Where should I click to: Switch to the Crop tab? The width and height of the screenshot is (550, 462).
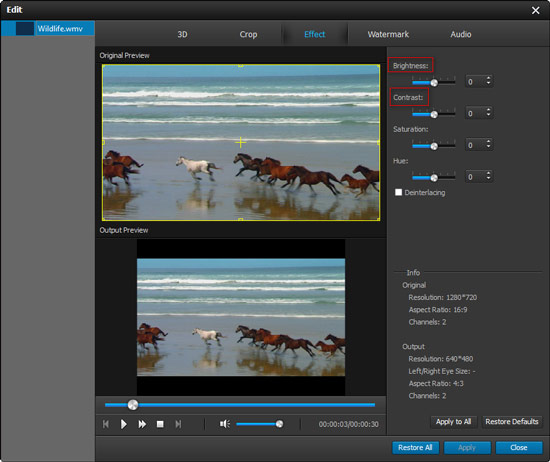(x=248, y=34)
